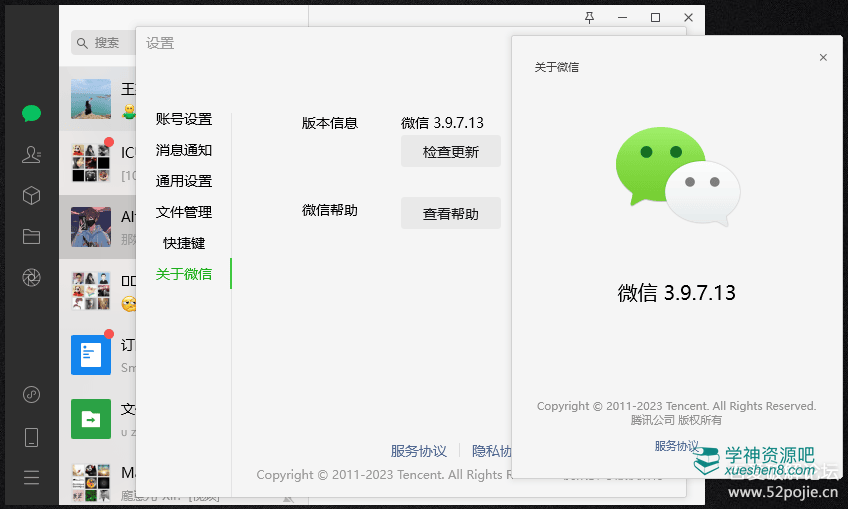This screenshot has width=848, height=509.
Task: Open the hamburger menu at sidebar bottom
Action: click(x=31, y=477)
